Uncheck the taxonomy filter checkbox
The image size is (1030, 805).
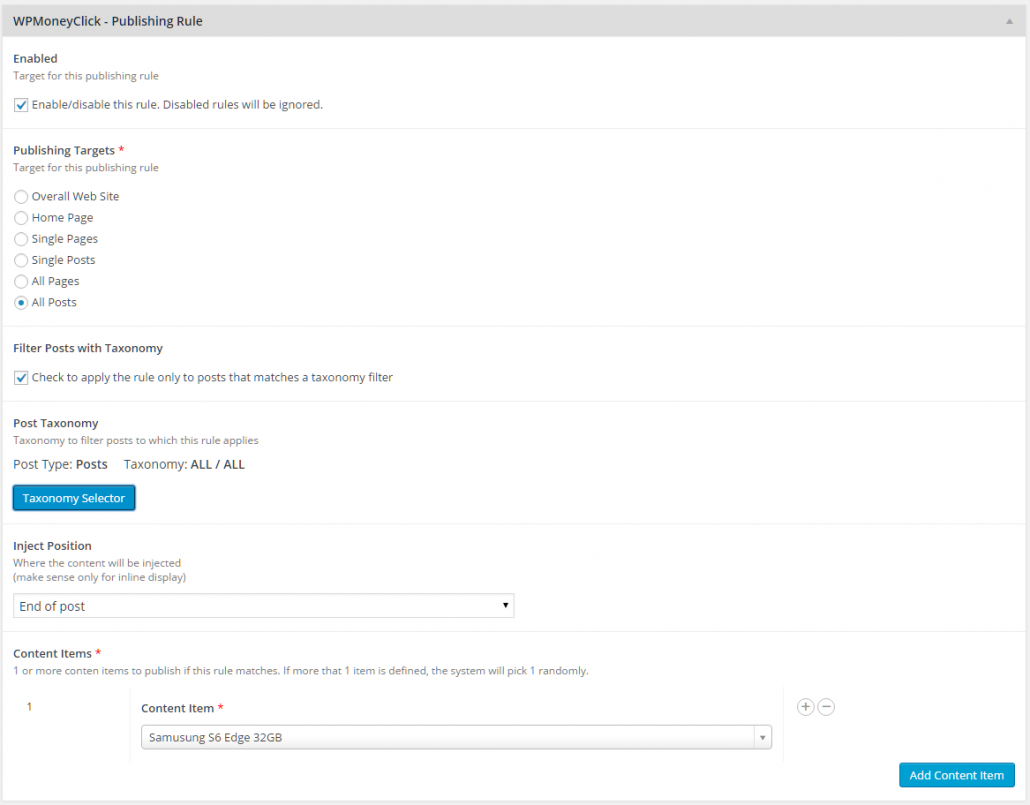(x=21, y=378)
